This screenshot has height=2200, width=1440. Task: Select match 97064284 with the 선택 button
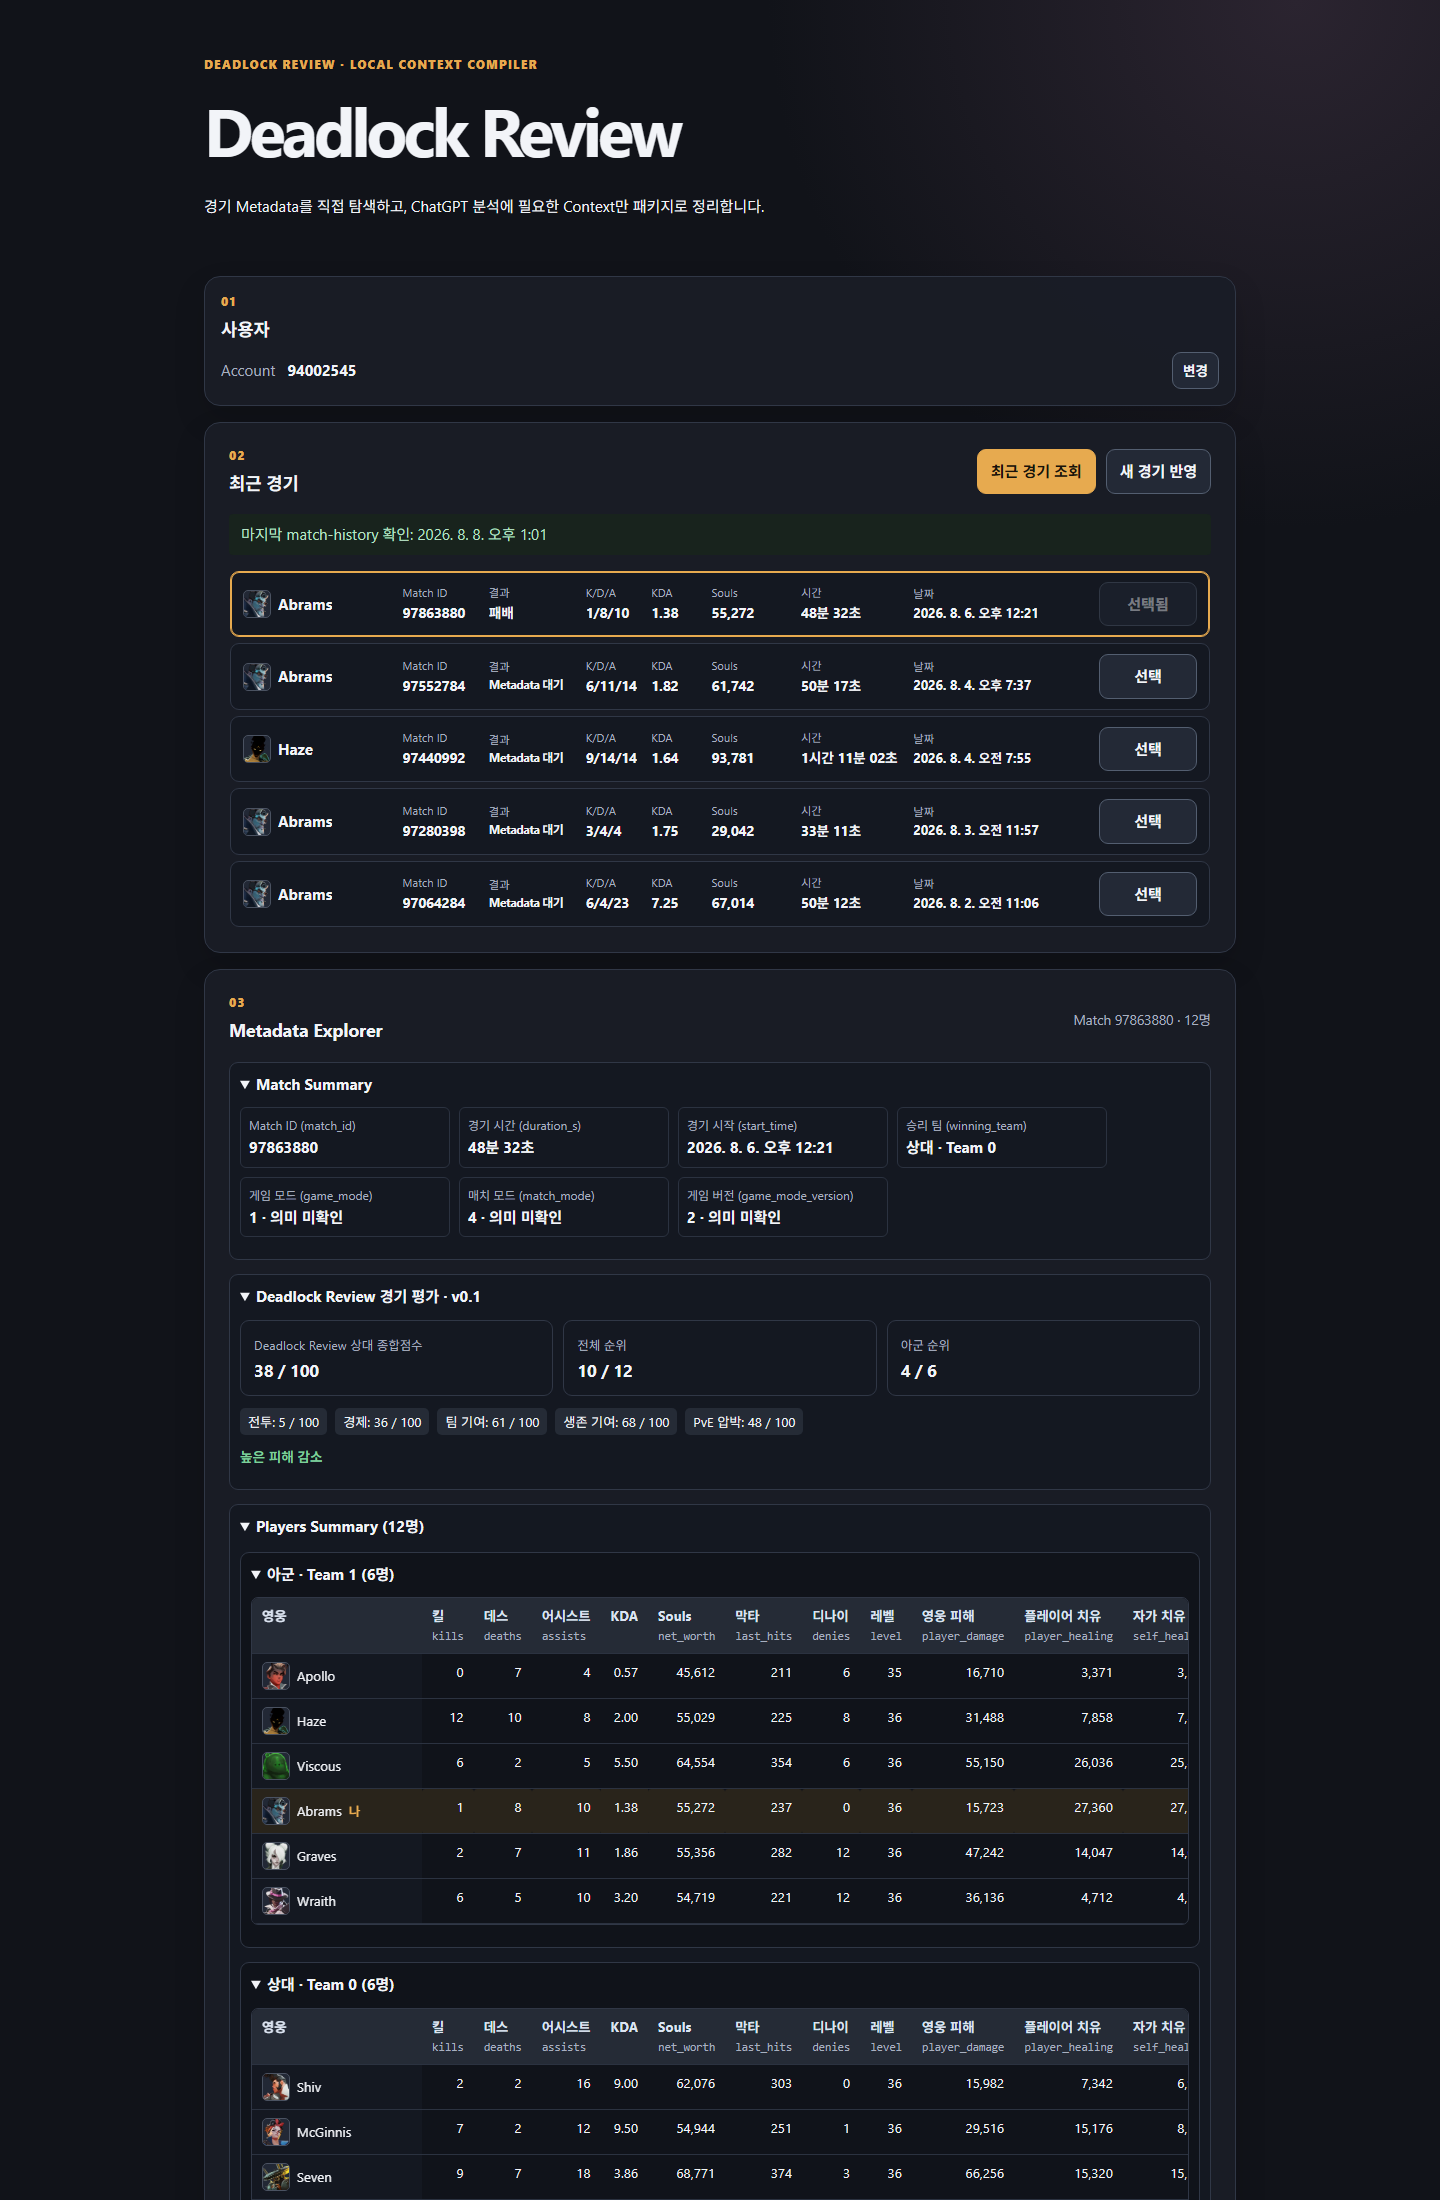pos(1148,894)
